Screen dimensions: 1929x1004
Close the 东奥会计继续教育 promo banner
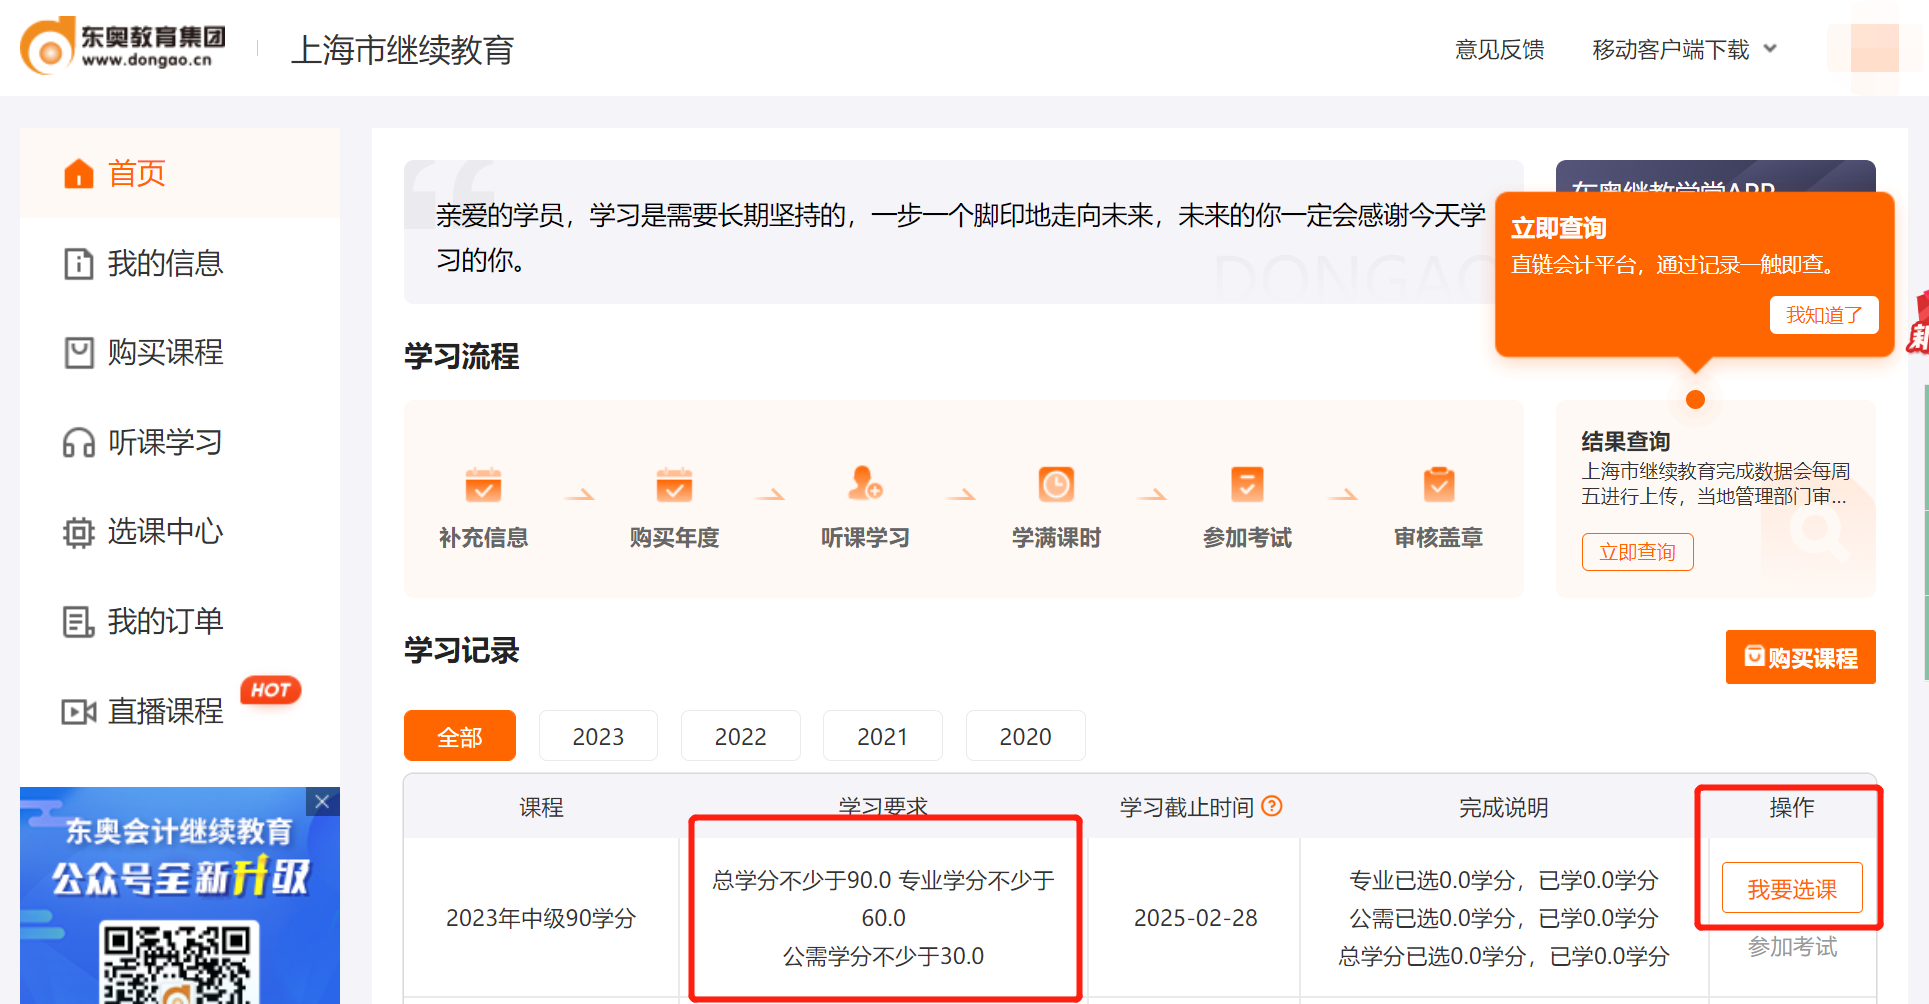click(321, 801)
